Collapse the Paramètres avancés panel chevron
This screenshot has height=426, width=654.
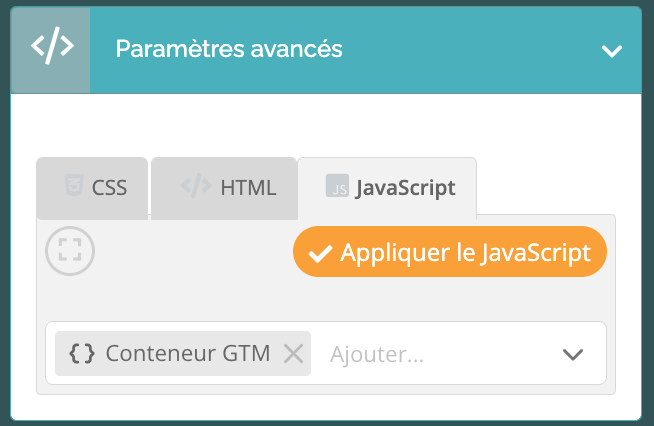pyautogui.click(x=611, y=51)
